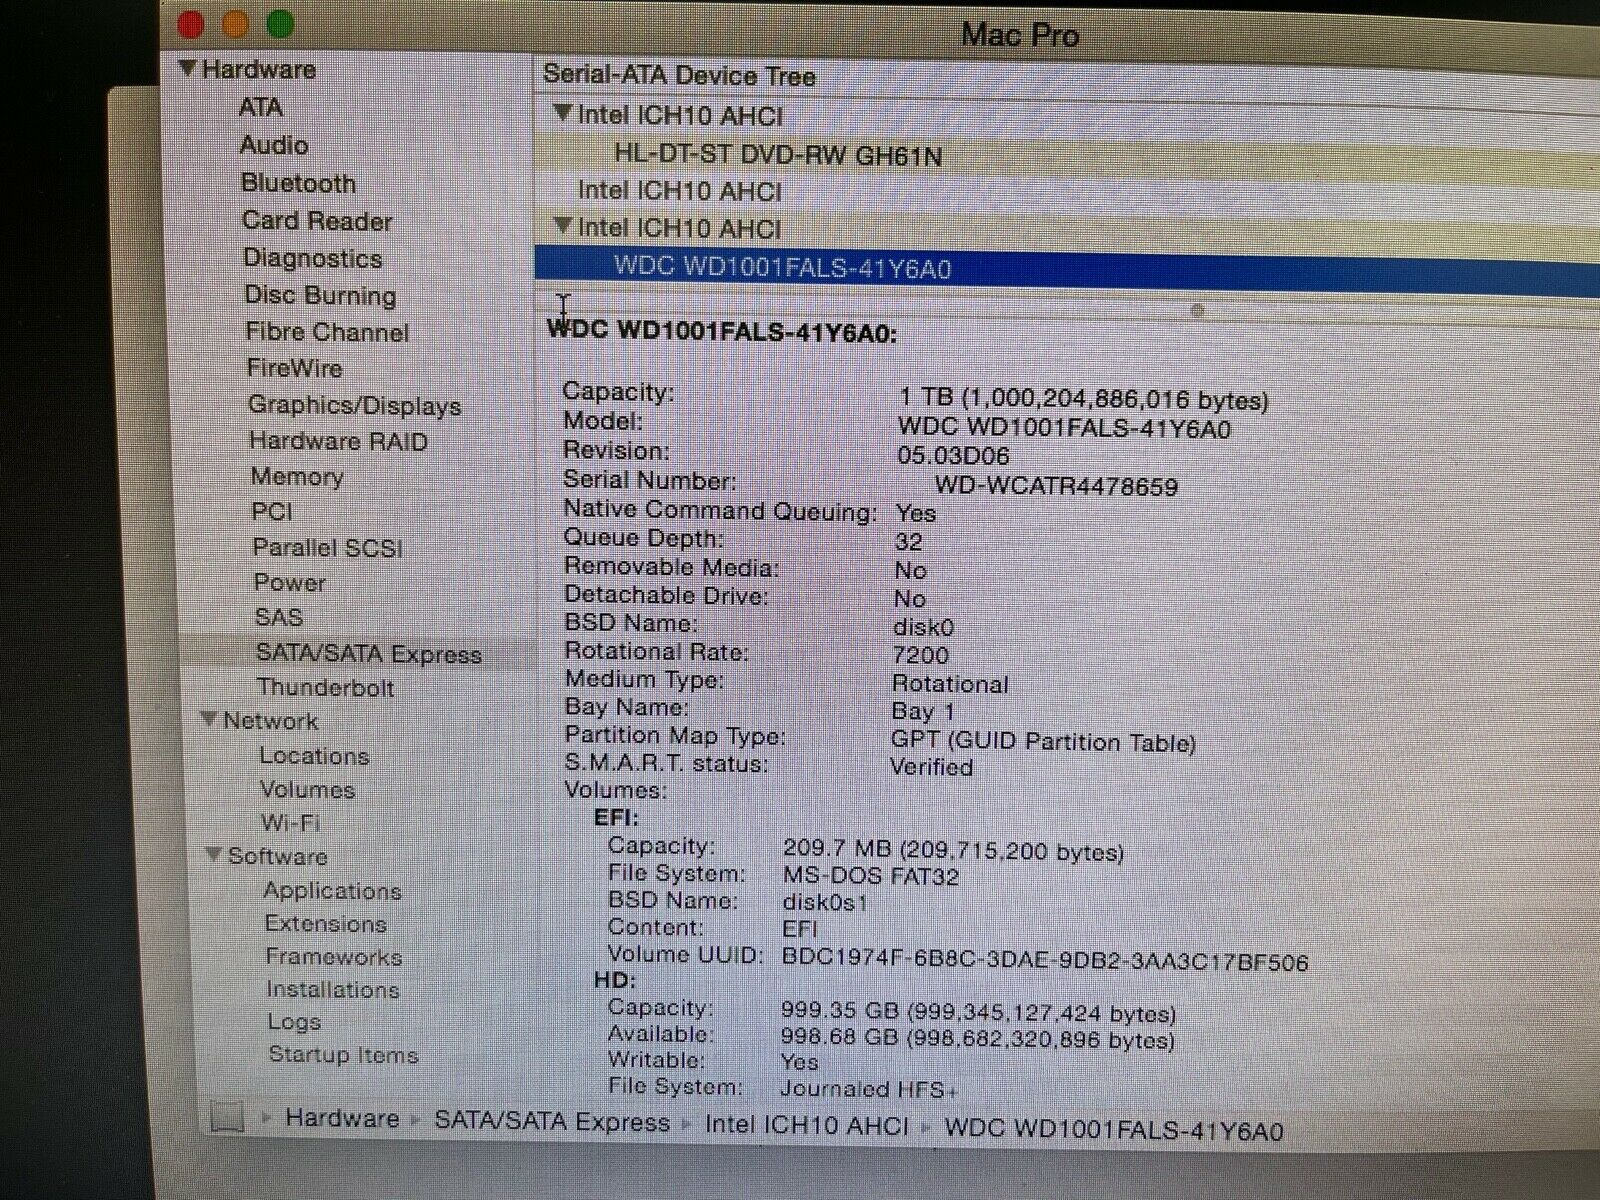1600x1200 pixels.
Task: Select Disc Burning in the sidebar
Action: (320, 295)
